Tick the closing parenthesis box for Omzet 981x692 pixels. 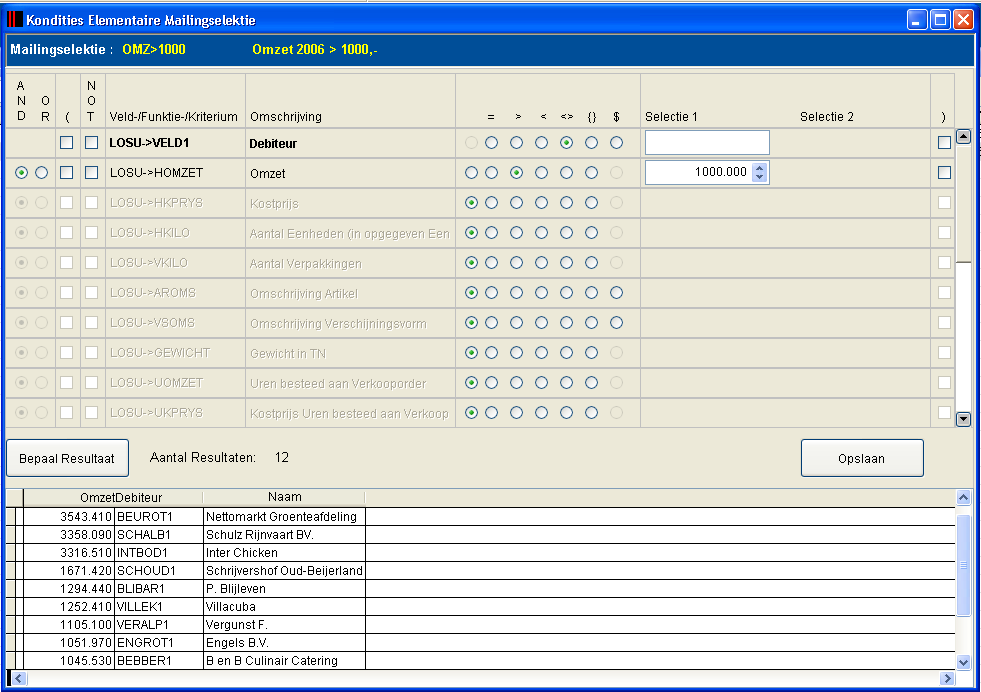click(x=945, y=173)
